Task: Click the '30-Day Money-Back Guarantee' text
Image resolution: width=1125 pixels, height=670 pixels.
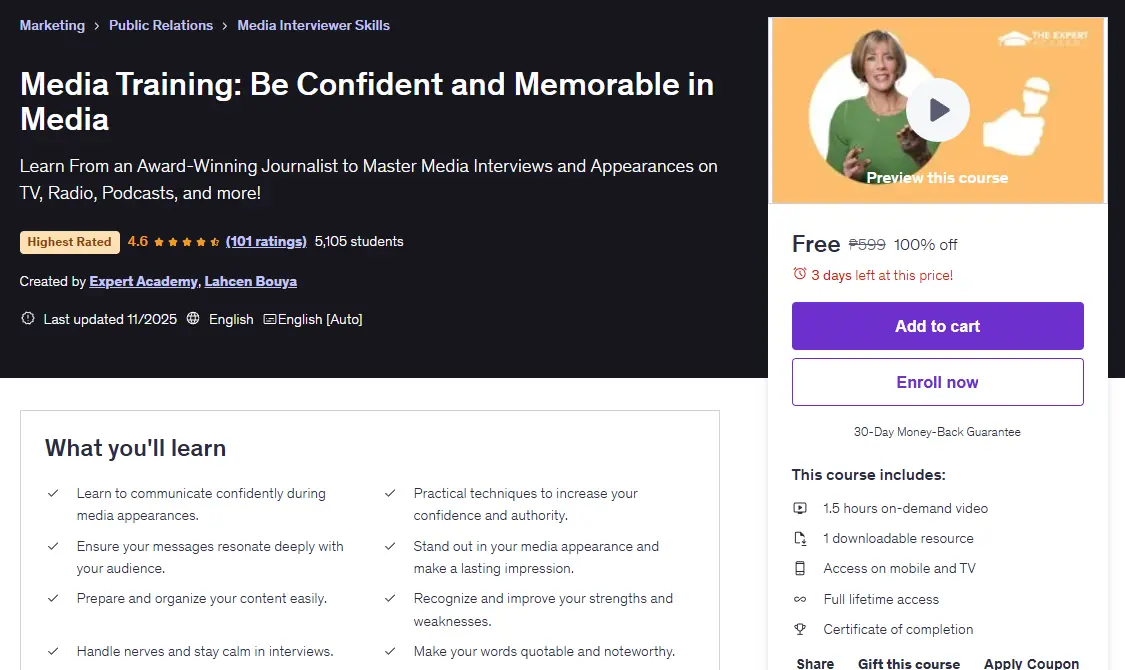Action: (x=937, y=432)
